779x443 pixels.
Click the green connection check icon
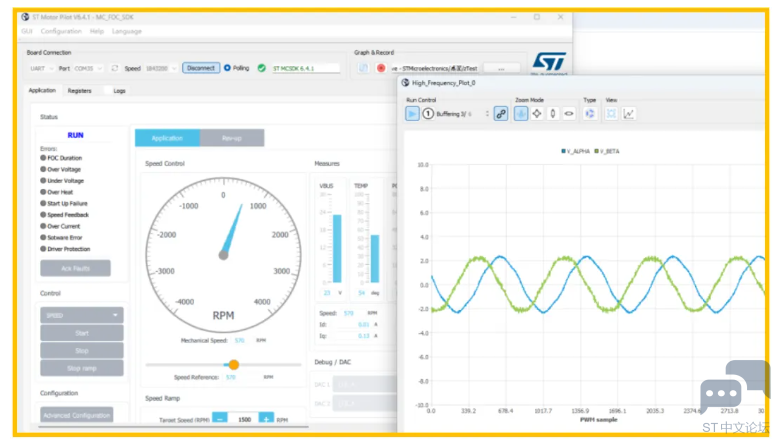tap(262, 68)
